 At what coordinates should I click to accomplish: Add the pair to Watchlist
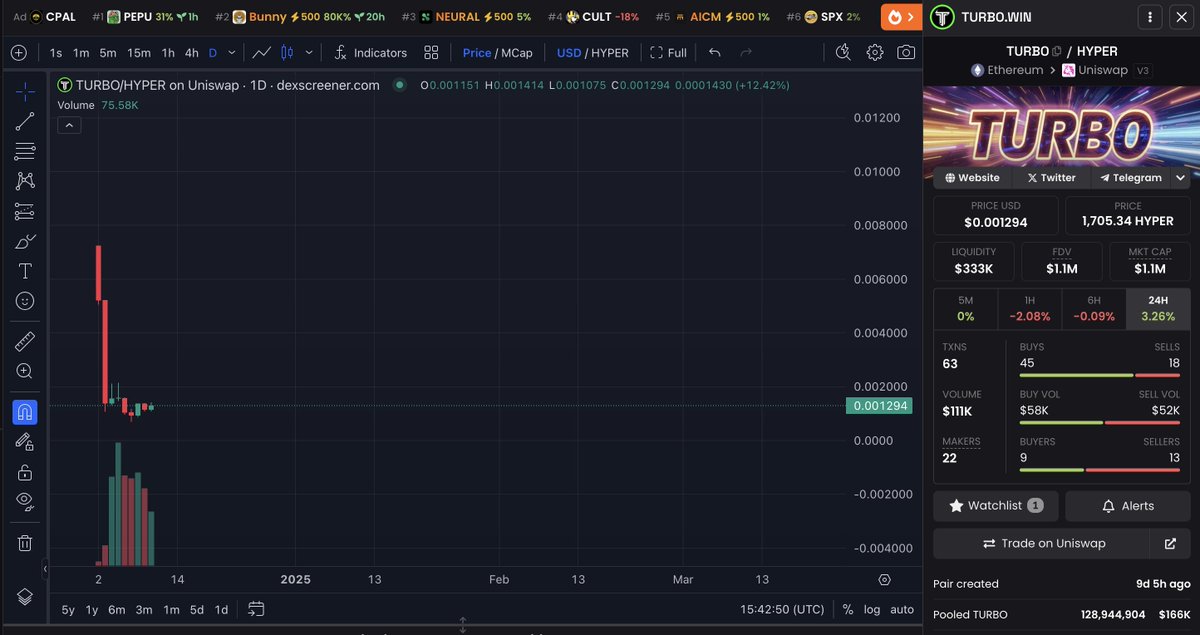[x=995, y=506]
